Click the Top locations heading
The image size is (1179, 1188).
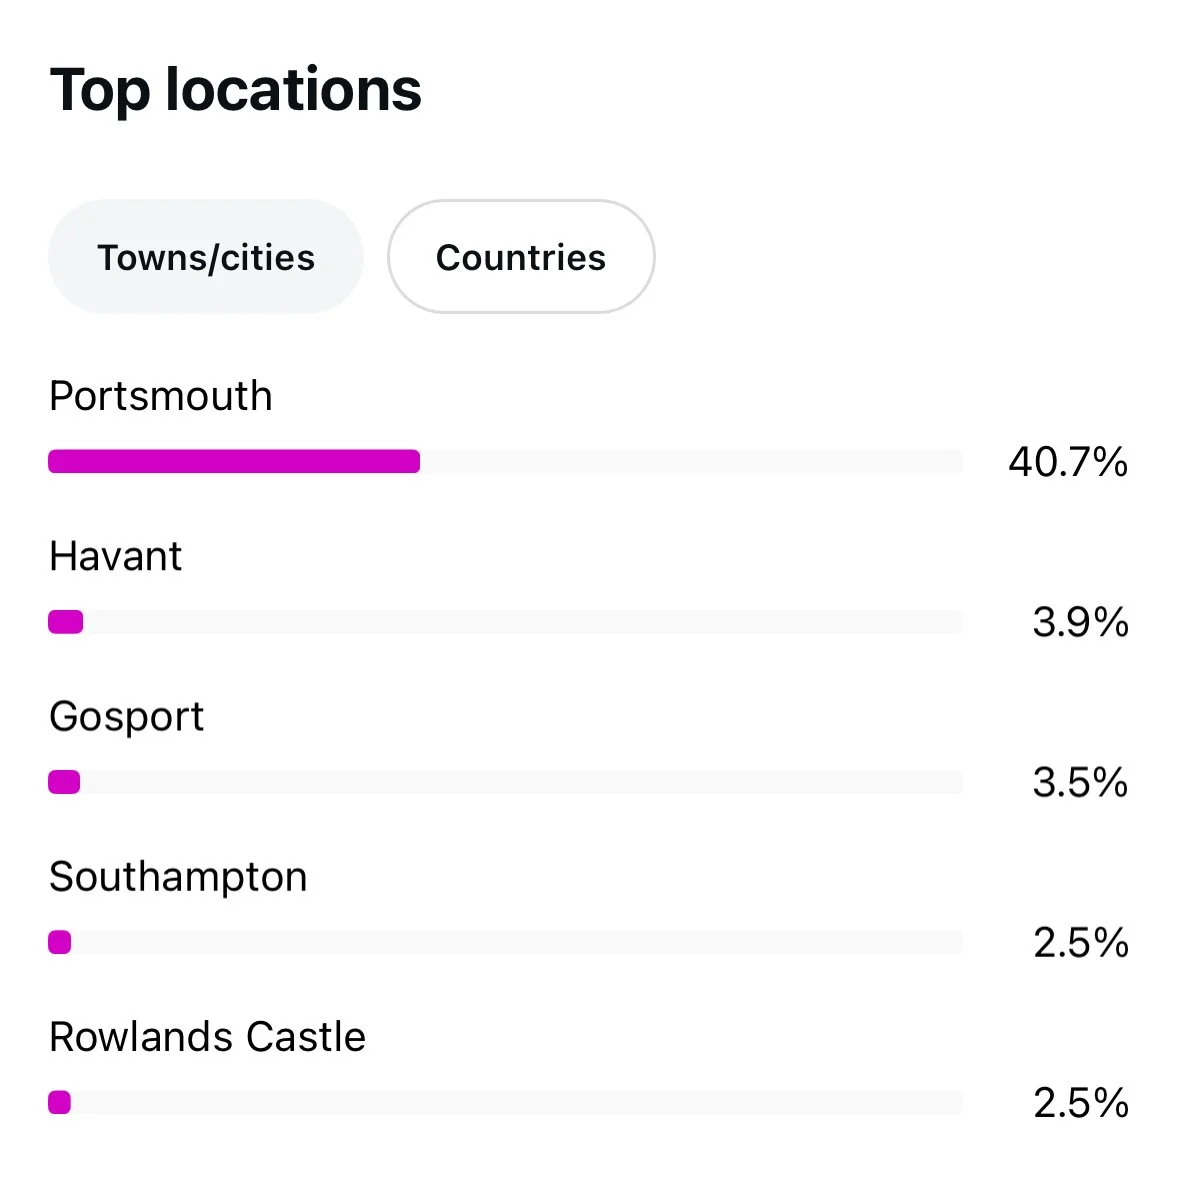click(235, 90)
